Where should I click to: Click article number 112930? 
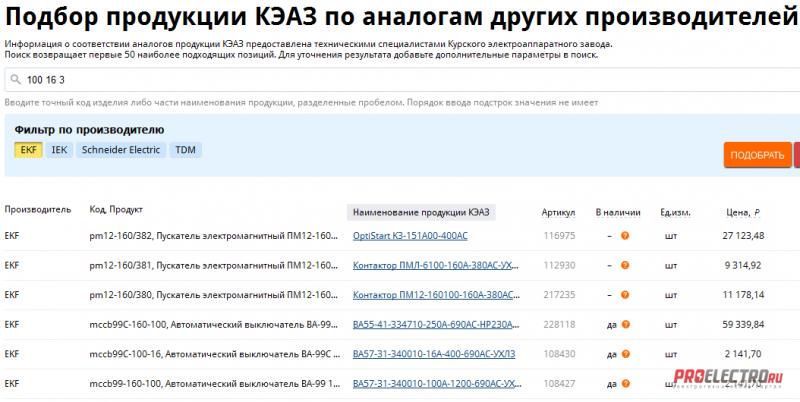[559, 265]
